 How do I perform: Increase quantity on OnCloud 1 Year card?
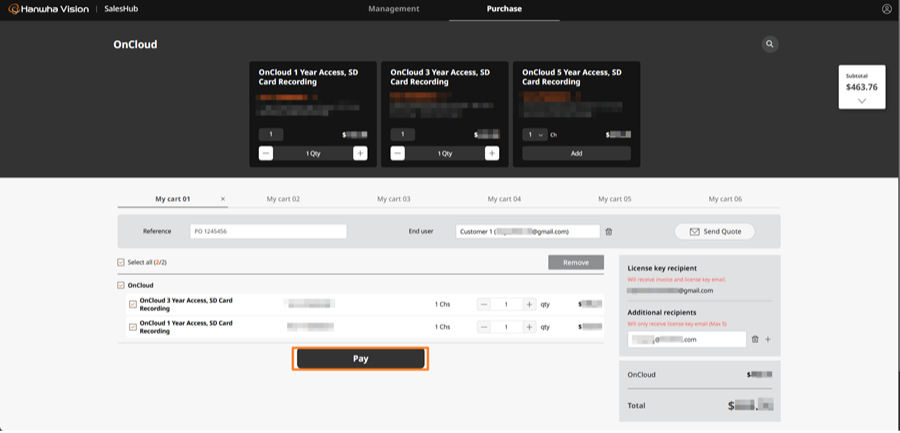(x=360, y=153)
